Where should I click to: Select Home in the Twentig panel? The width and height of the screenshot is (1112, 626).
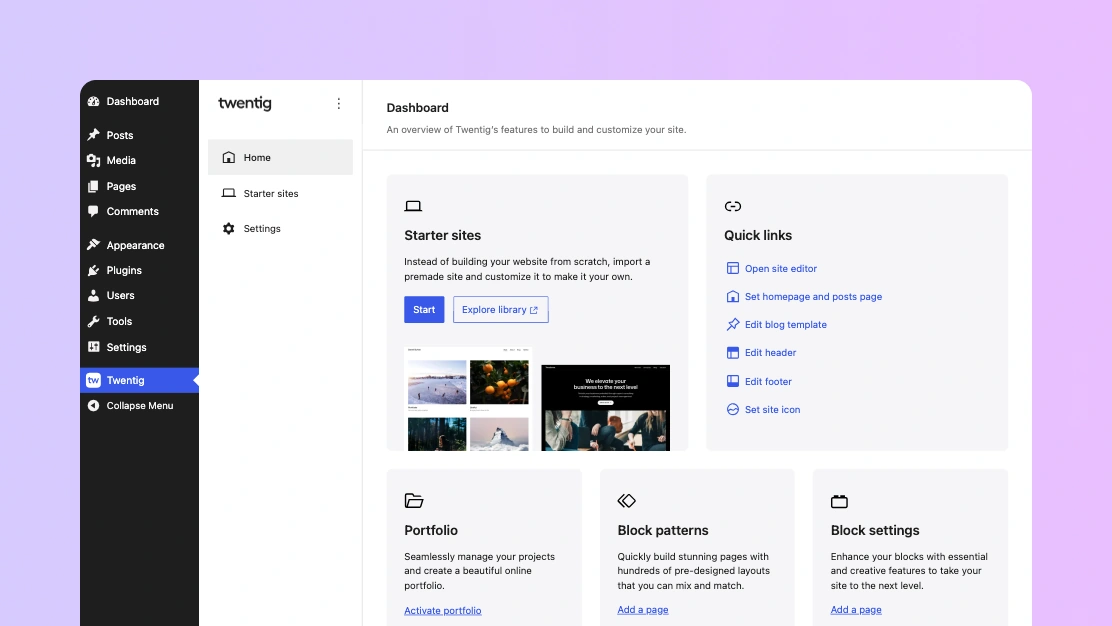(x=256, y=157)
